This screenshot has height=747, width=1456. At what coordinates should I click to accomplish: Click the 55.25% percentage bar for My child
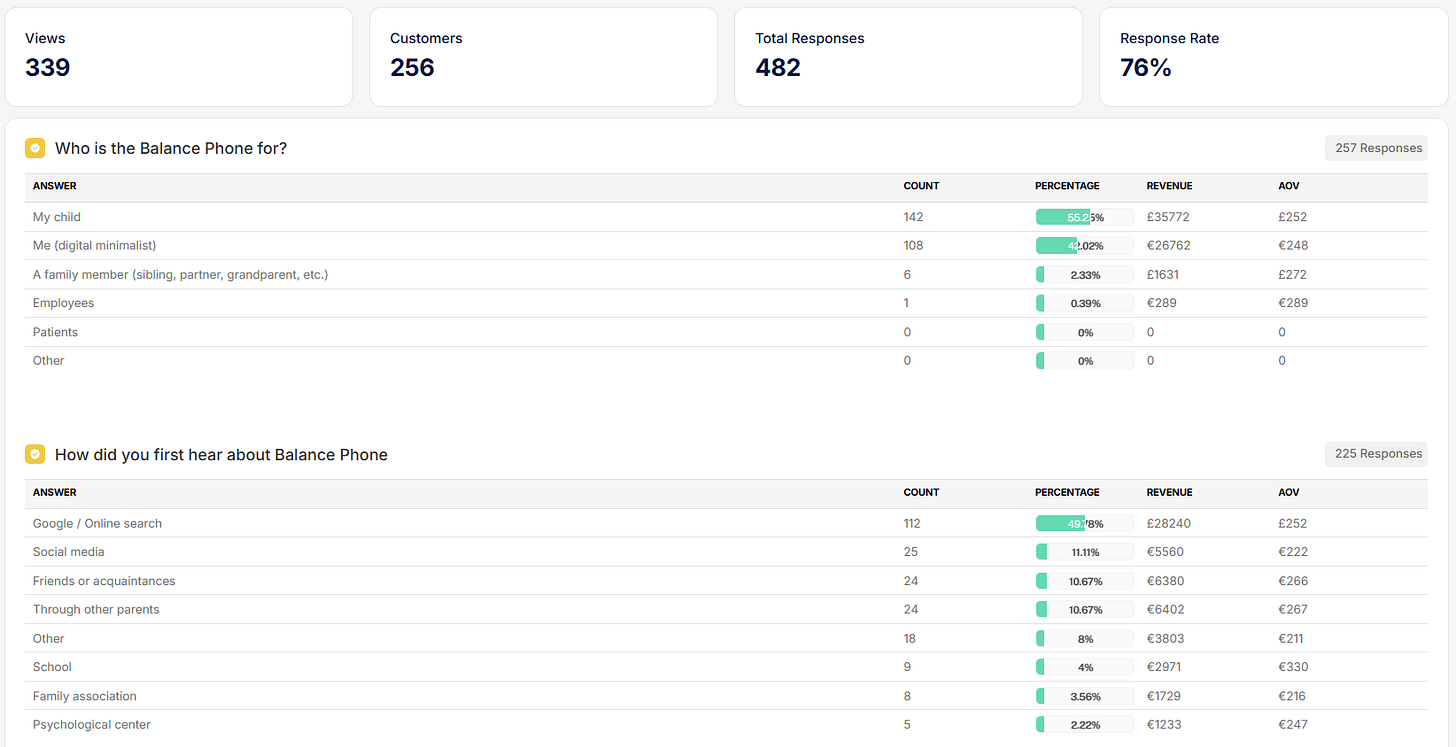point(1085,216)
